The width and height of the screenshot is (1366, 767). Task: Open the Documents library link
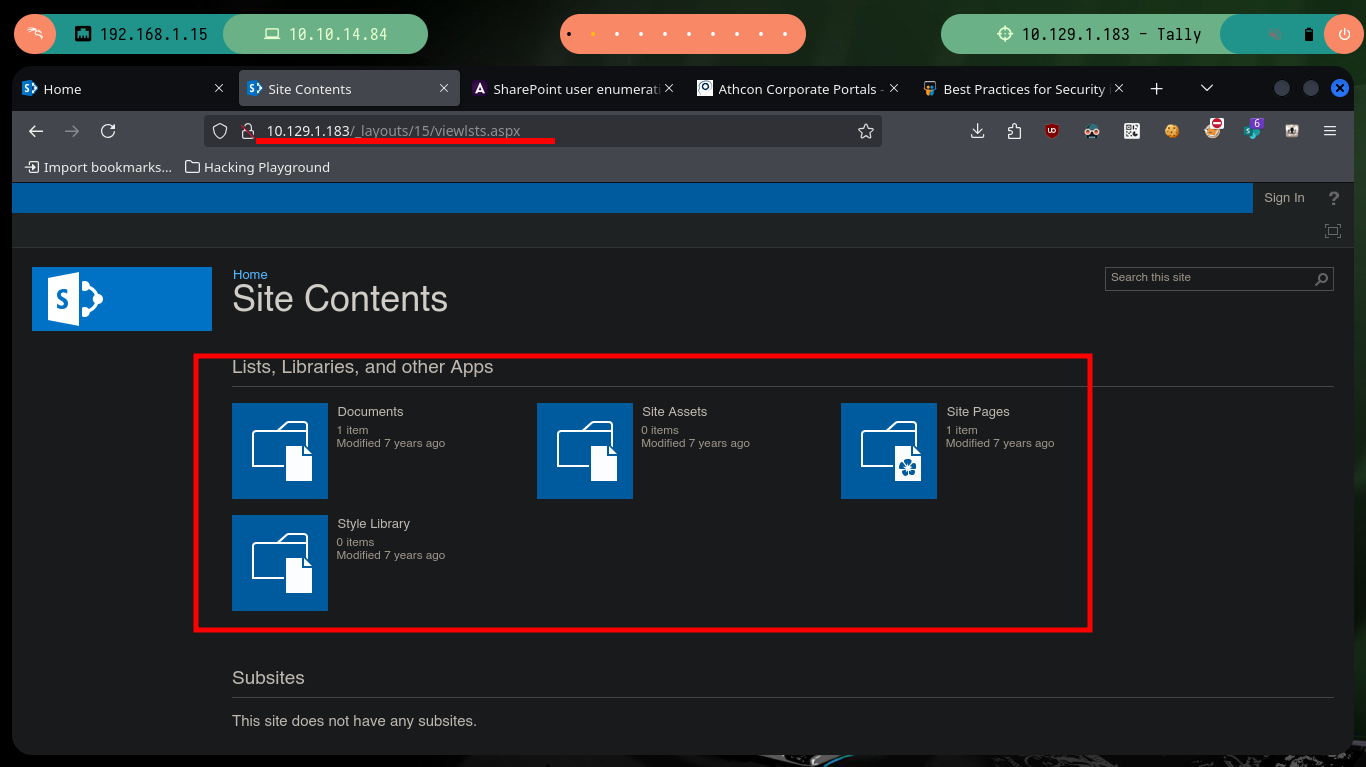pos(370,412)
